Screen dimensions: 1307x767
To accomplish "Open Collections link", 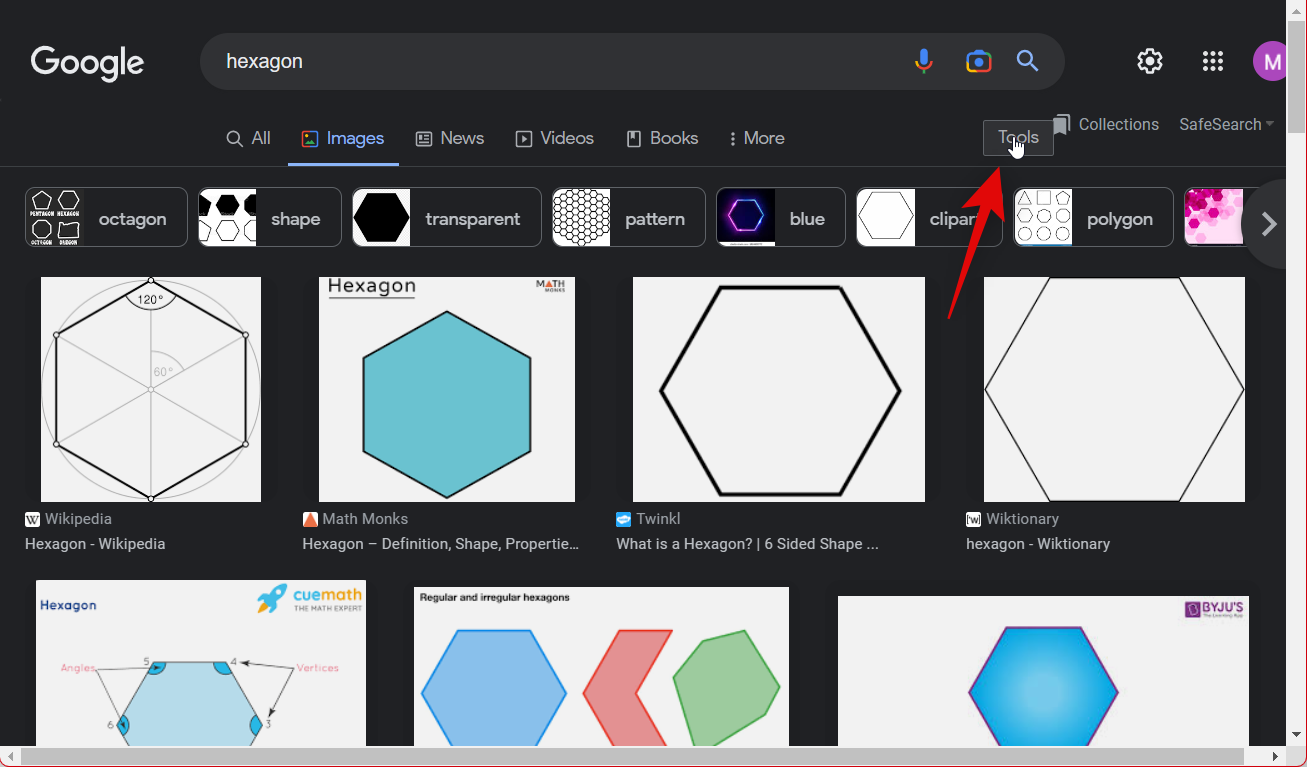I will 1106,124.
